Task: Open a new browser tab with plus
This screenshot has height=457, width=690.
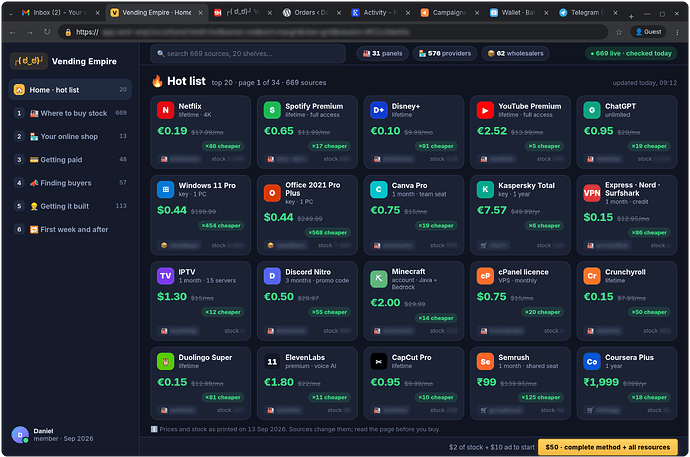Action: [x=631, y=16]
